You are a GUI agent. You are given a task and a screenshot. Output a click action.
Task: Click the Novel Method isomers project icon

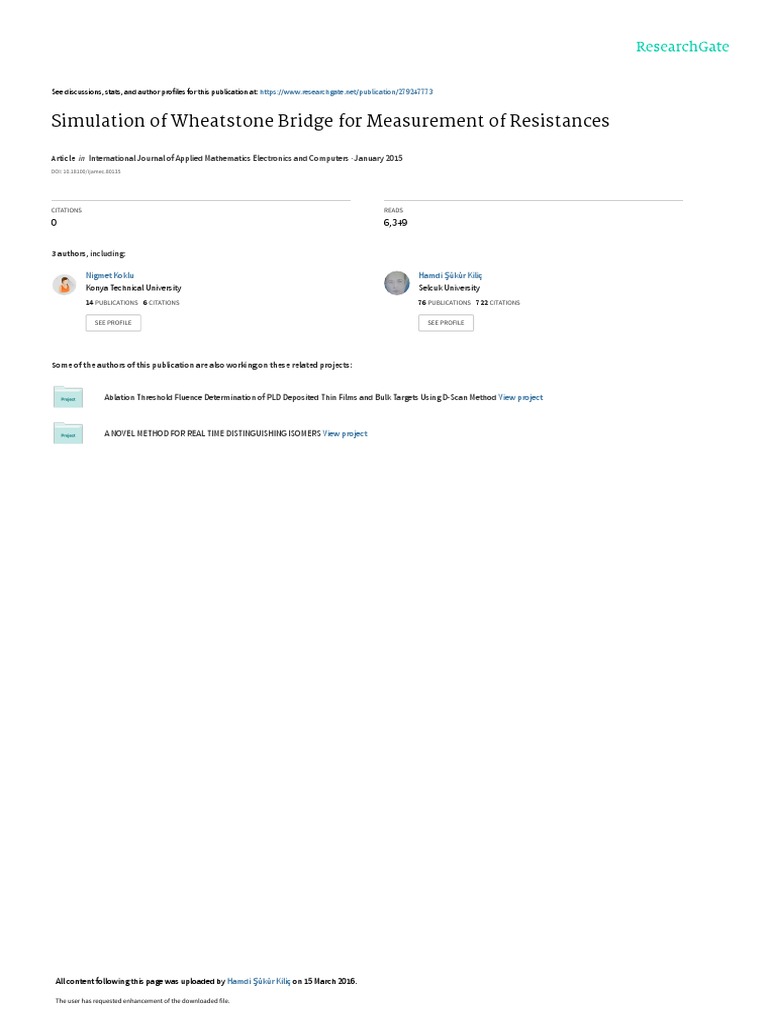(x=68, y=433)
